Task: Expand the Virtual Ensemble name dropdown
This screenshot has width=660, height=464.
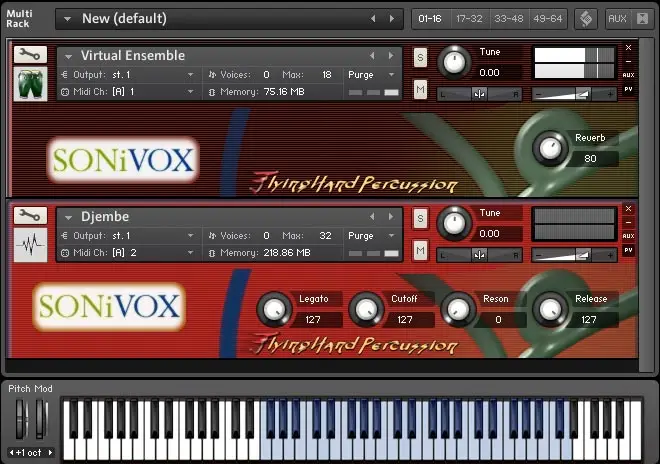Action: point(68,56)
